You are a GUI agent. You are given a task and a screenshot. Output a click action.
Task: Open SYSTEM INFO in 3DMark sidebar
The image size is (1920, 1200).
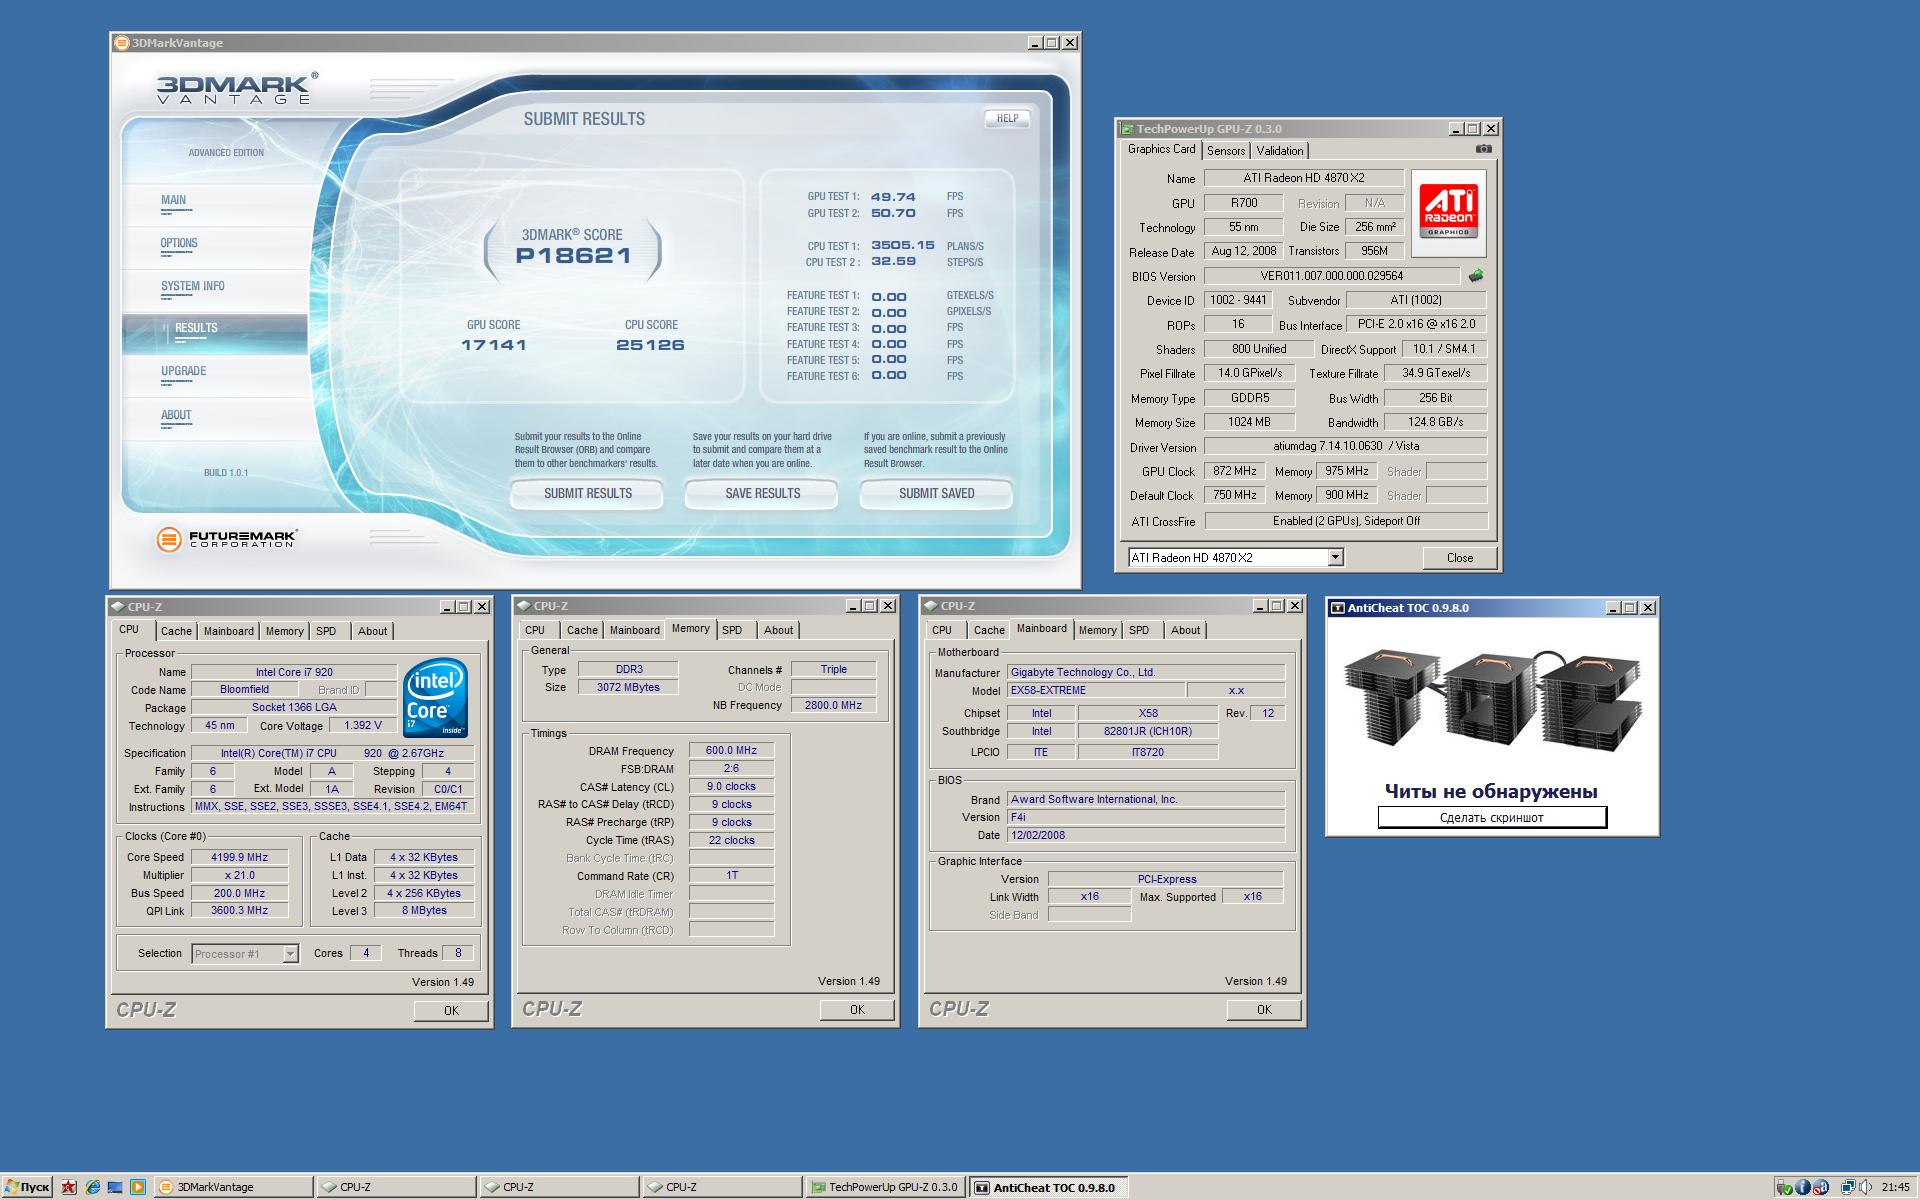point(215,289)
